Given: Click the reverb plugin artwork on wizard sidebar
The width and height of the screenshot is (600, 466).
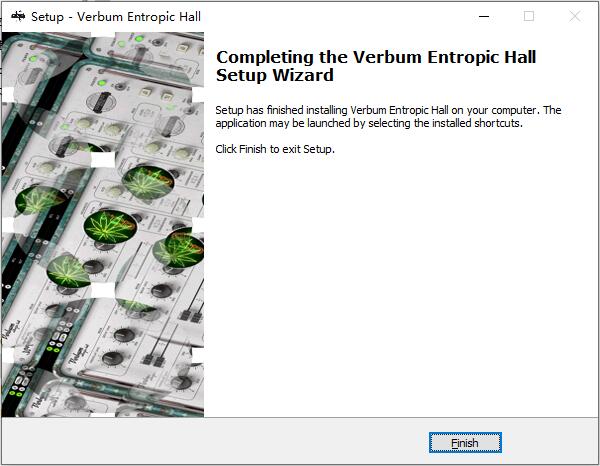Looking at the screenshot, I should [x=103, y=225].
